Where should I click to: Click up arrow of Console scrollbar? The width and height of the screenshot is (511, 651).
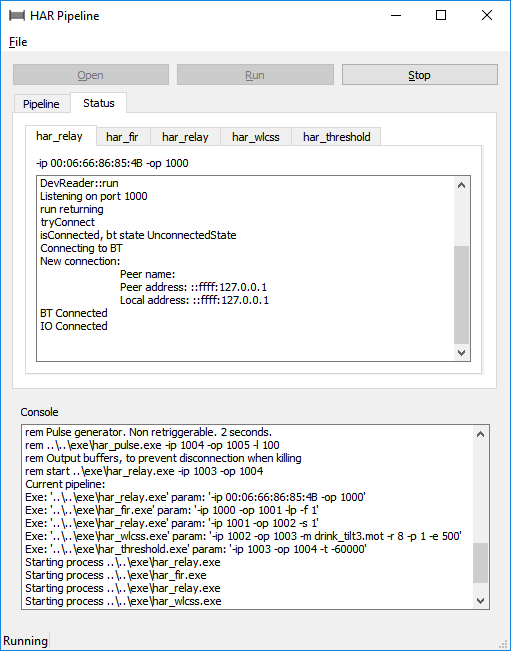481,434
